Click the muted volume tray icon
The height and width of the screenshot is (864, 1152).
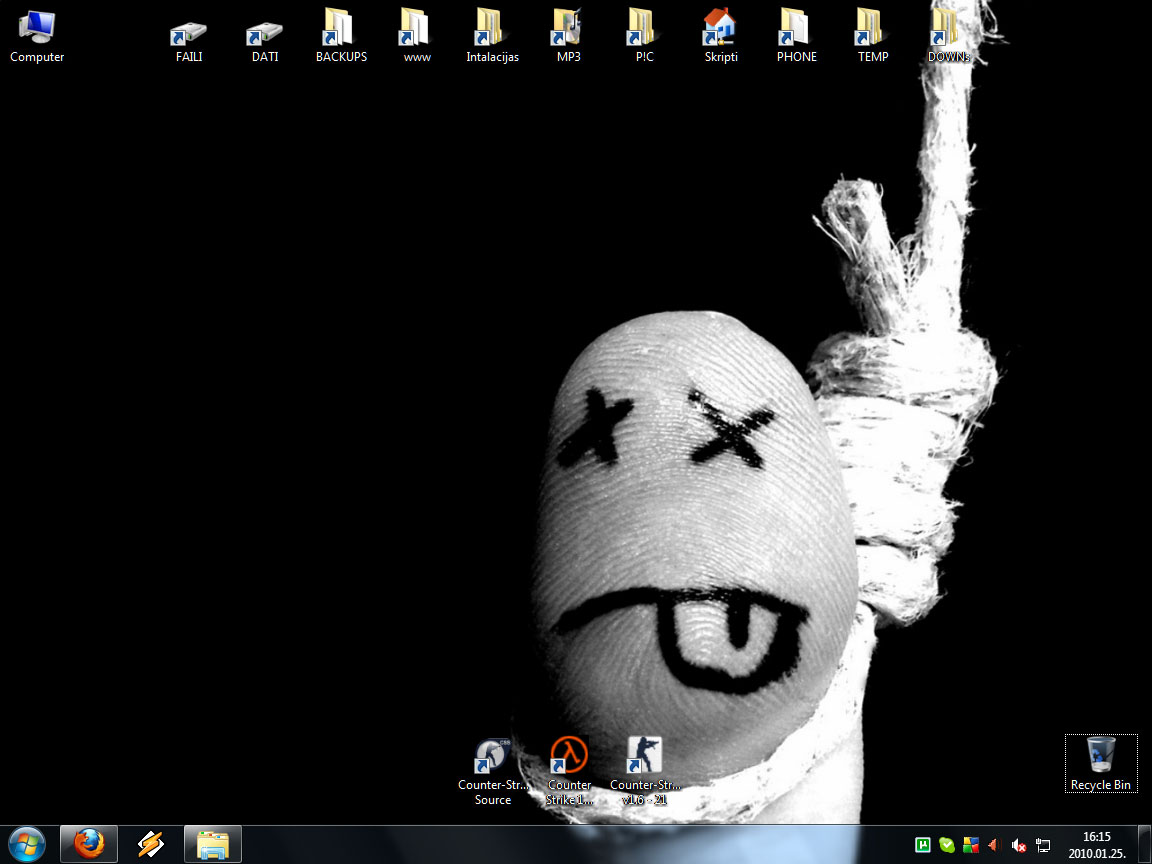(1019, 845)
